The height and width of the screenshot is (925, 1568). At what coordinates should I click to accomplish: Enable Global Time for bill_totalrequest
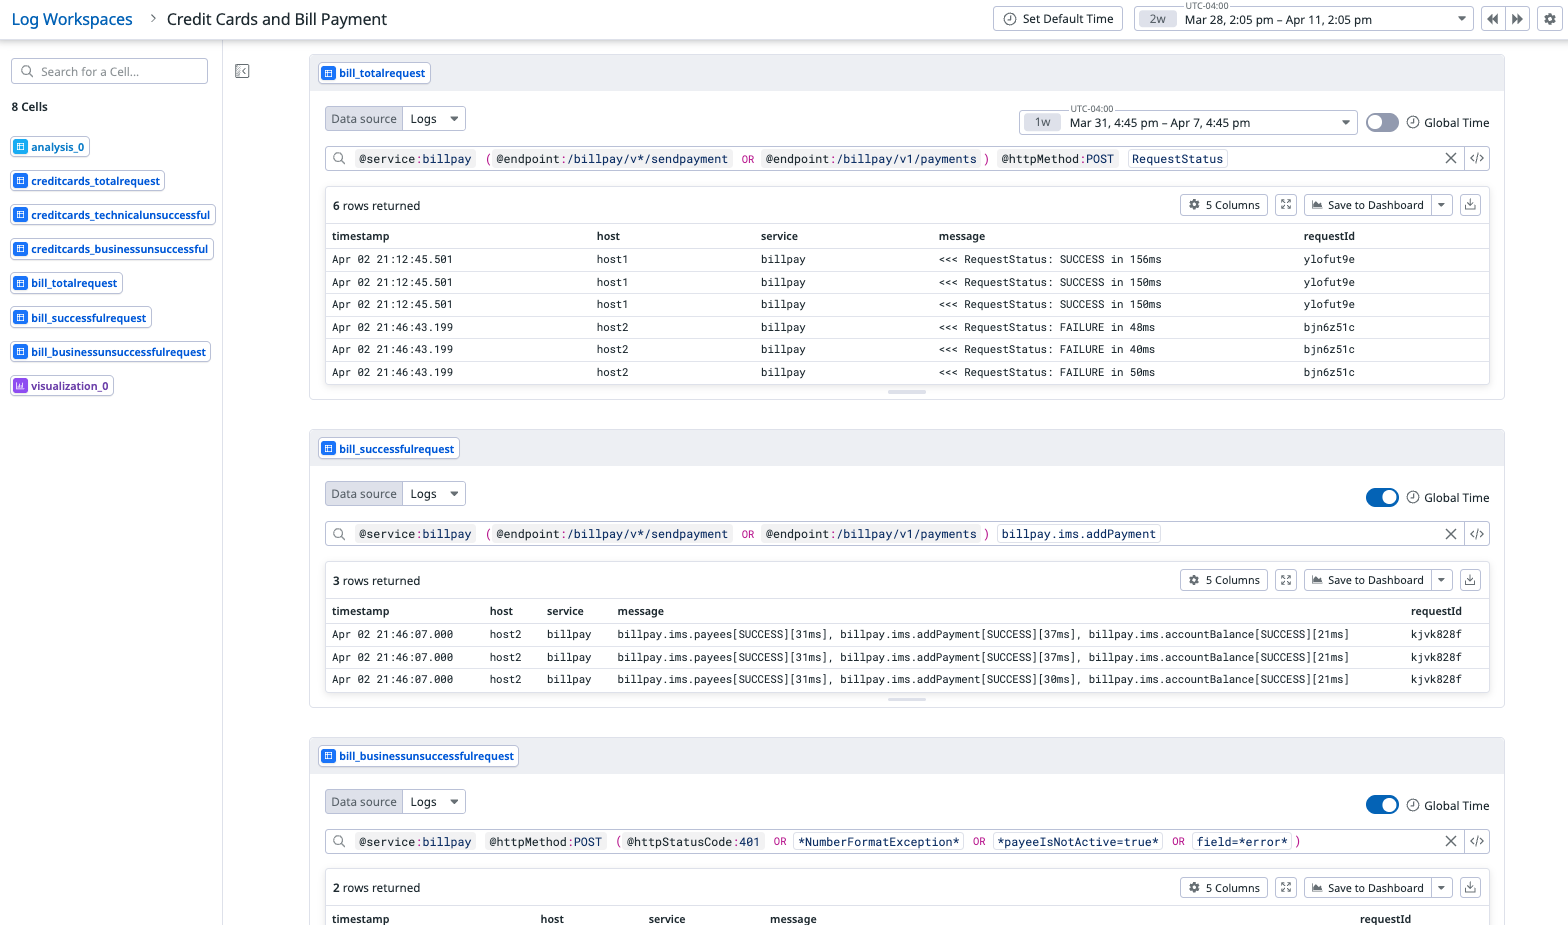(x=1382, y=123)
